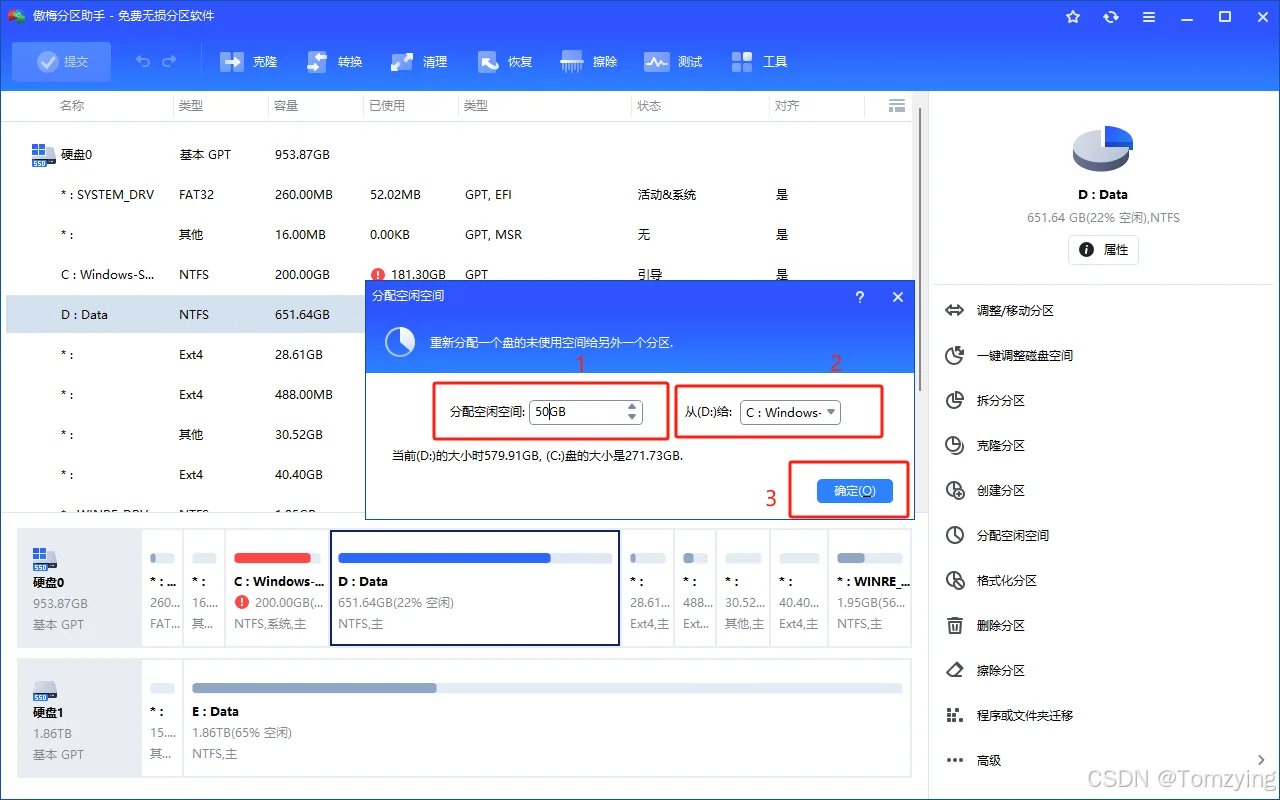Open 属性 properties of D: Data

pyautogui.click(x=1104, y=250)
